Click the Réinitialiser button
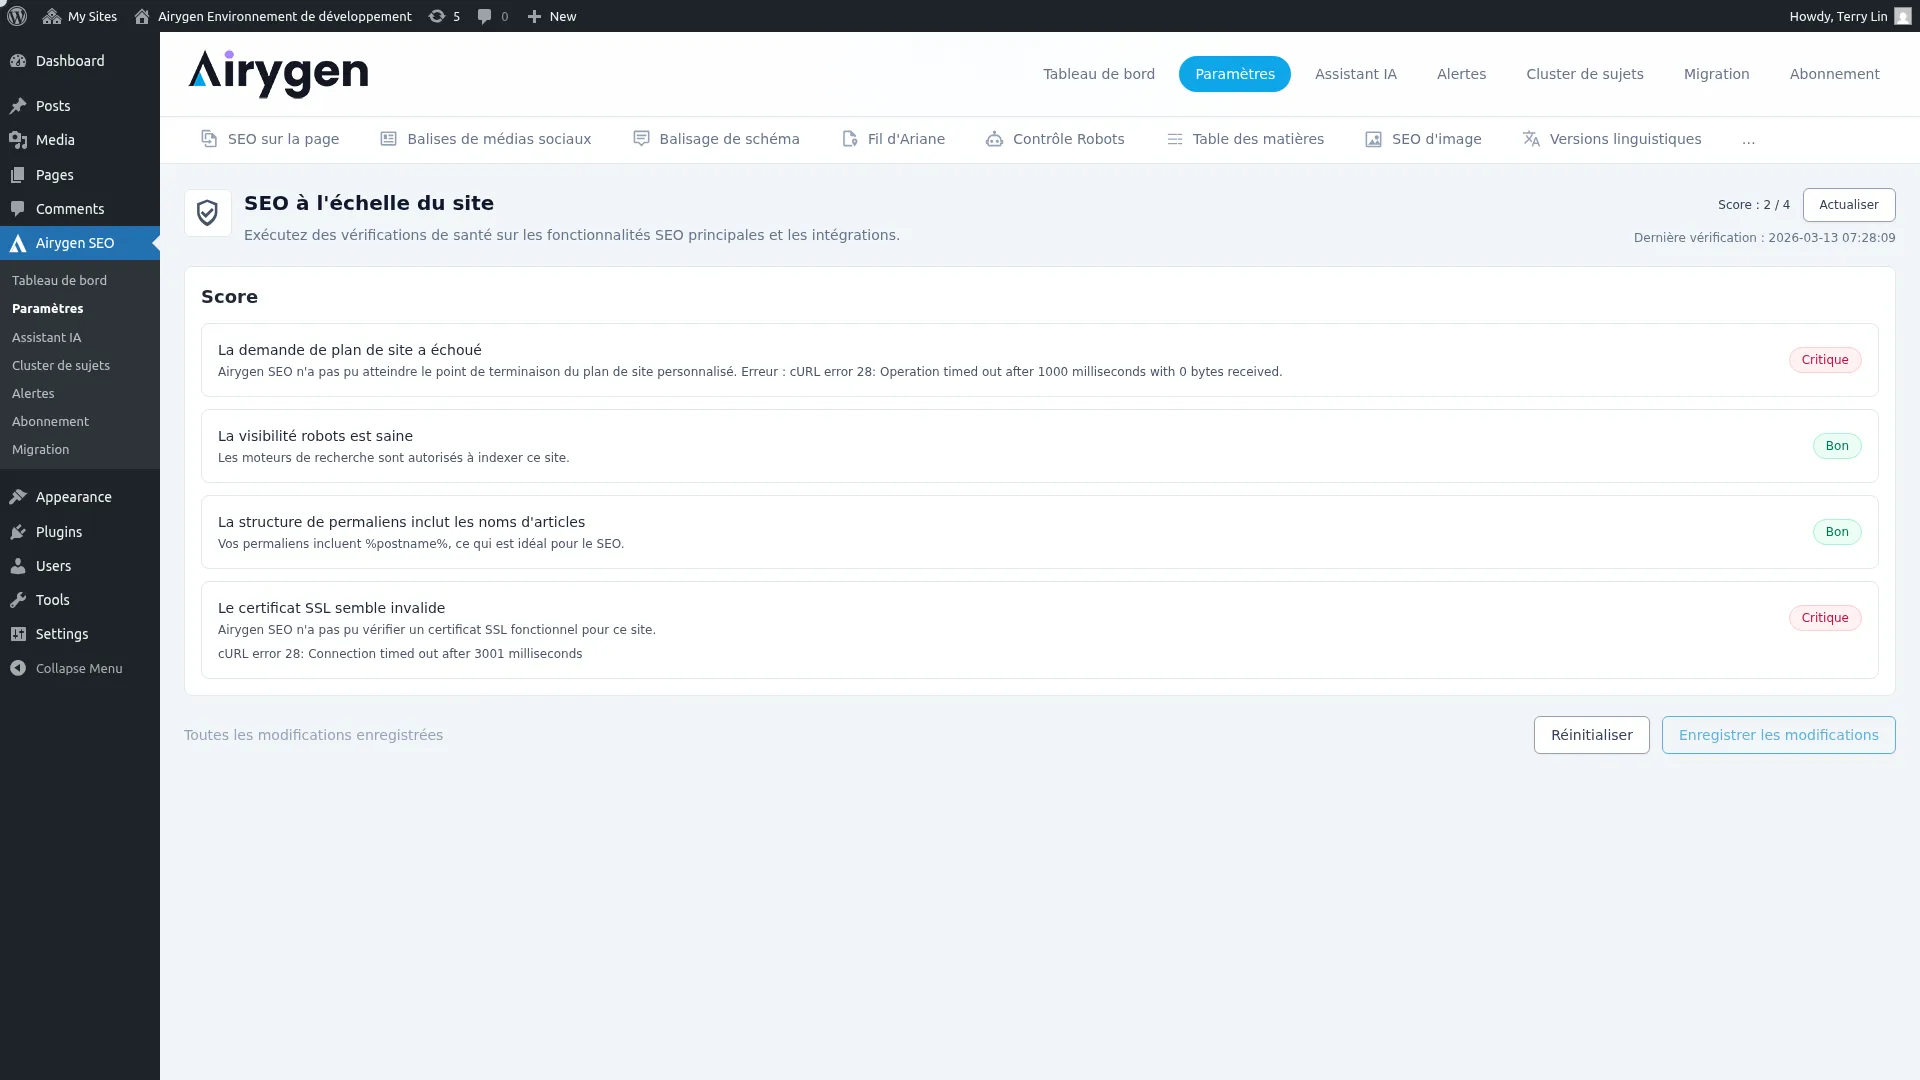The image size is (1920, 1080). pos(1592,735)
